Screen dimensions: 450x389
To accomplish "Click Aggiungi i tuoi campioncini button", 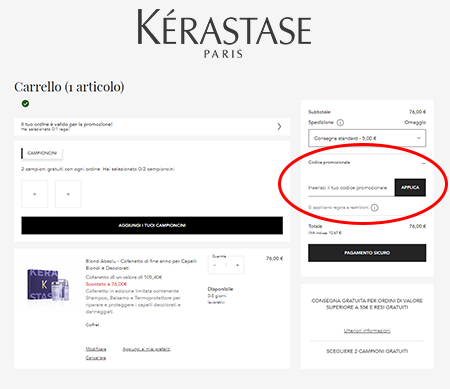I will 152,225.
